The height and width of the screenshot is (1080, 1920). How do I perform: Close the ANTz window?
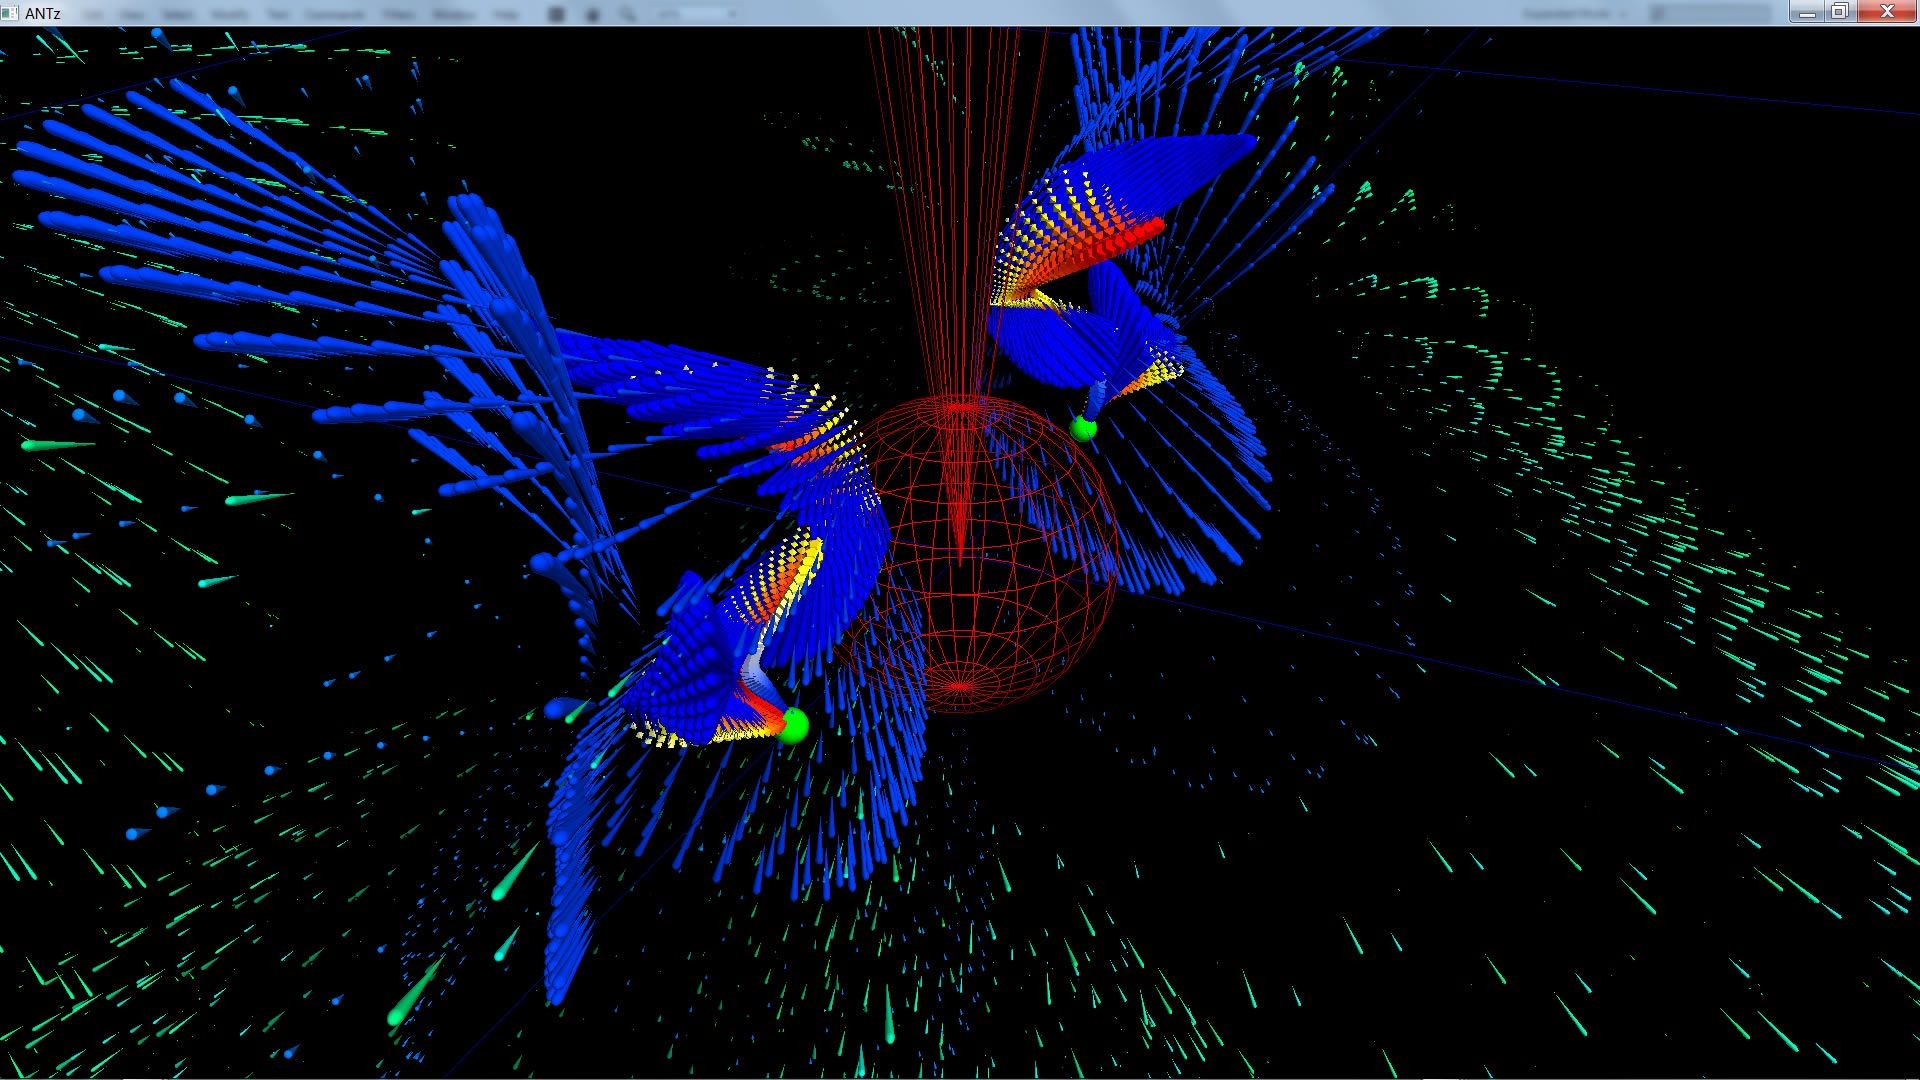click(1887, 12)
